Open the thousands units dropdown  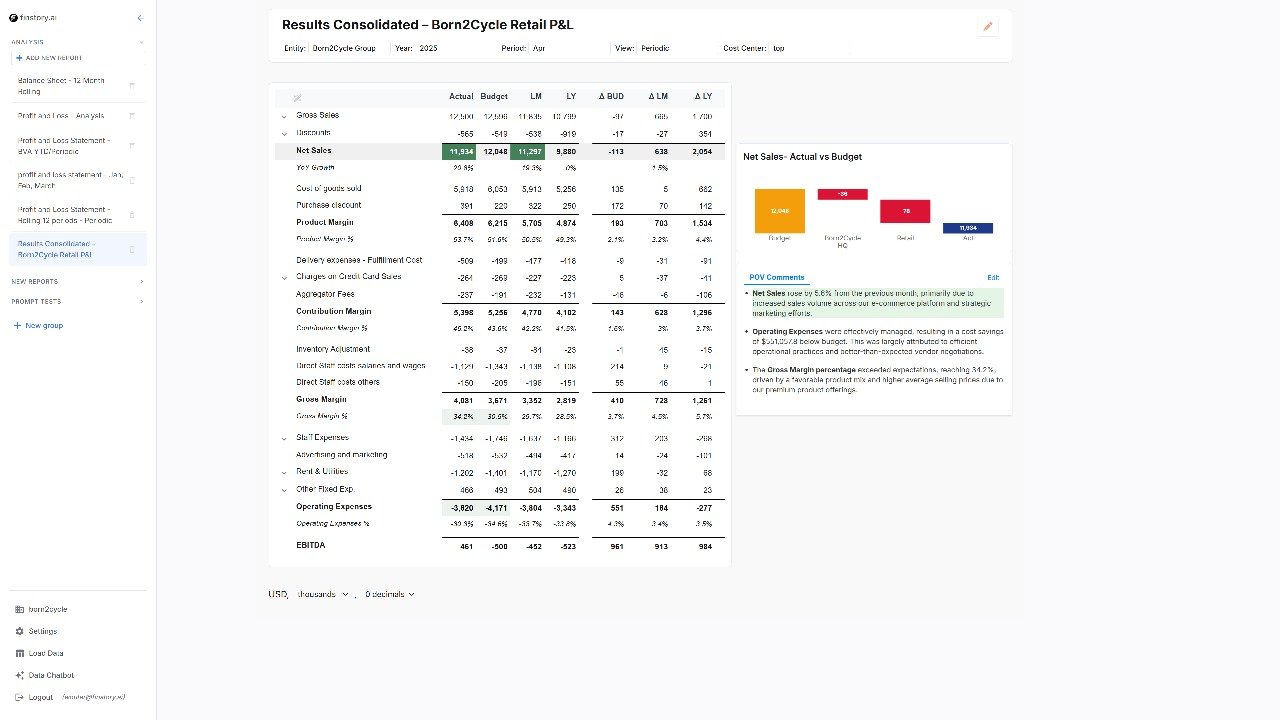point(323,594)
